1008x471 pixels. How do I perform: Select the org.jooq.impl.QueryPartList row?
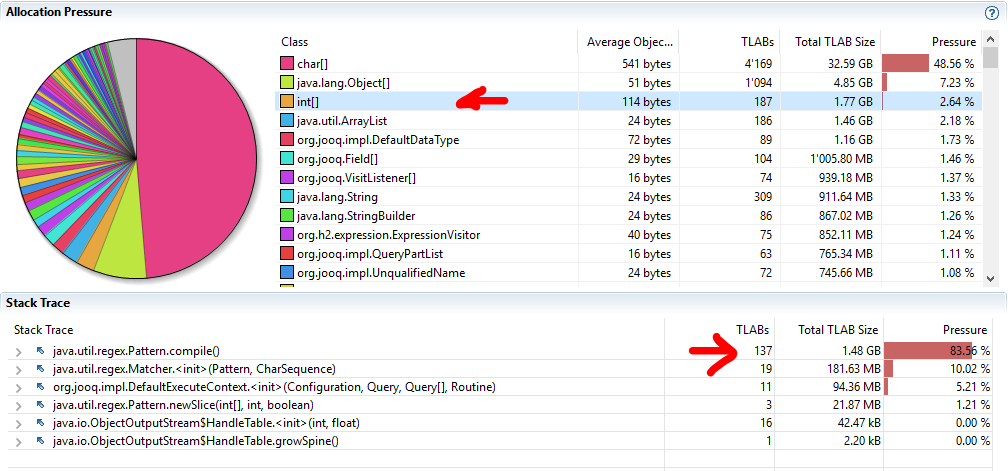click(628, 253)
